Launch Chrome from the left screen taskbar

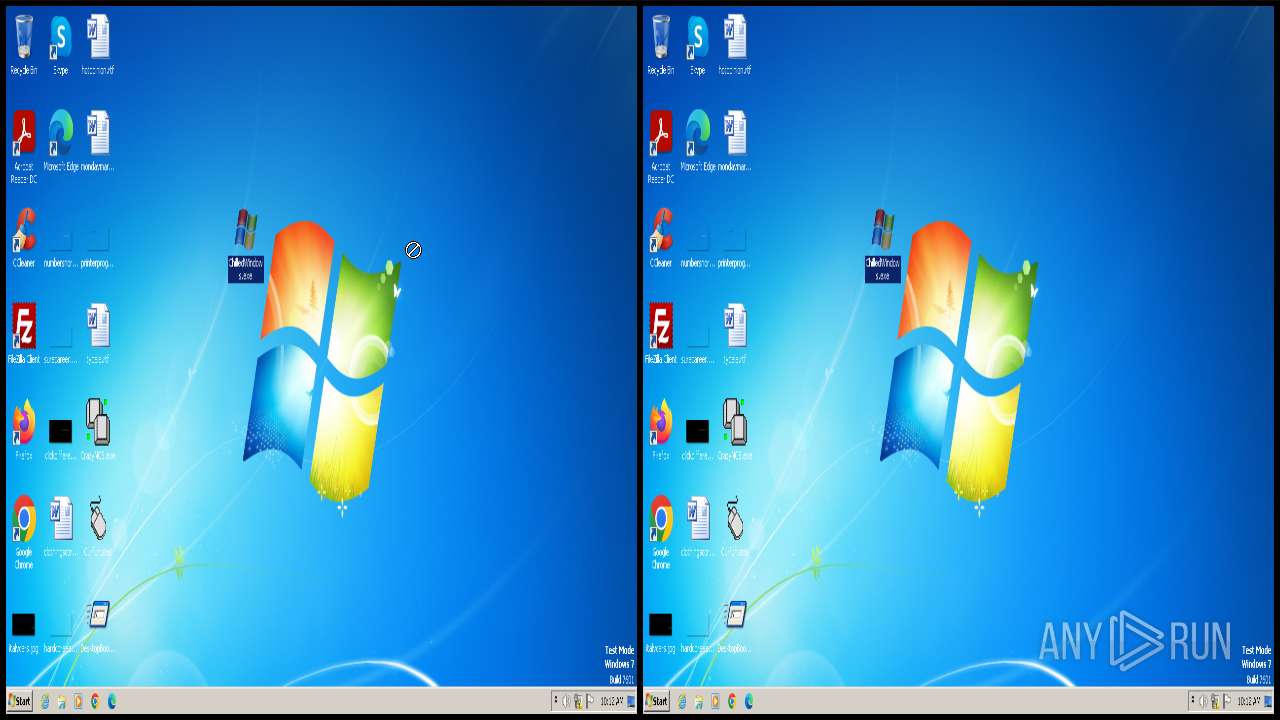[x=95, y=701]
